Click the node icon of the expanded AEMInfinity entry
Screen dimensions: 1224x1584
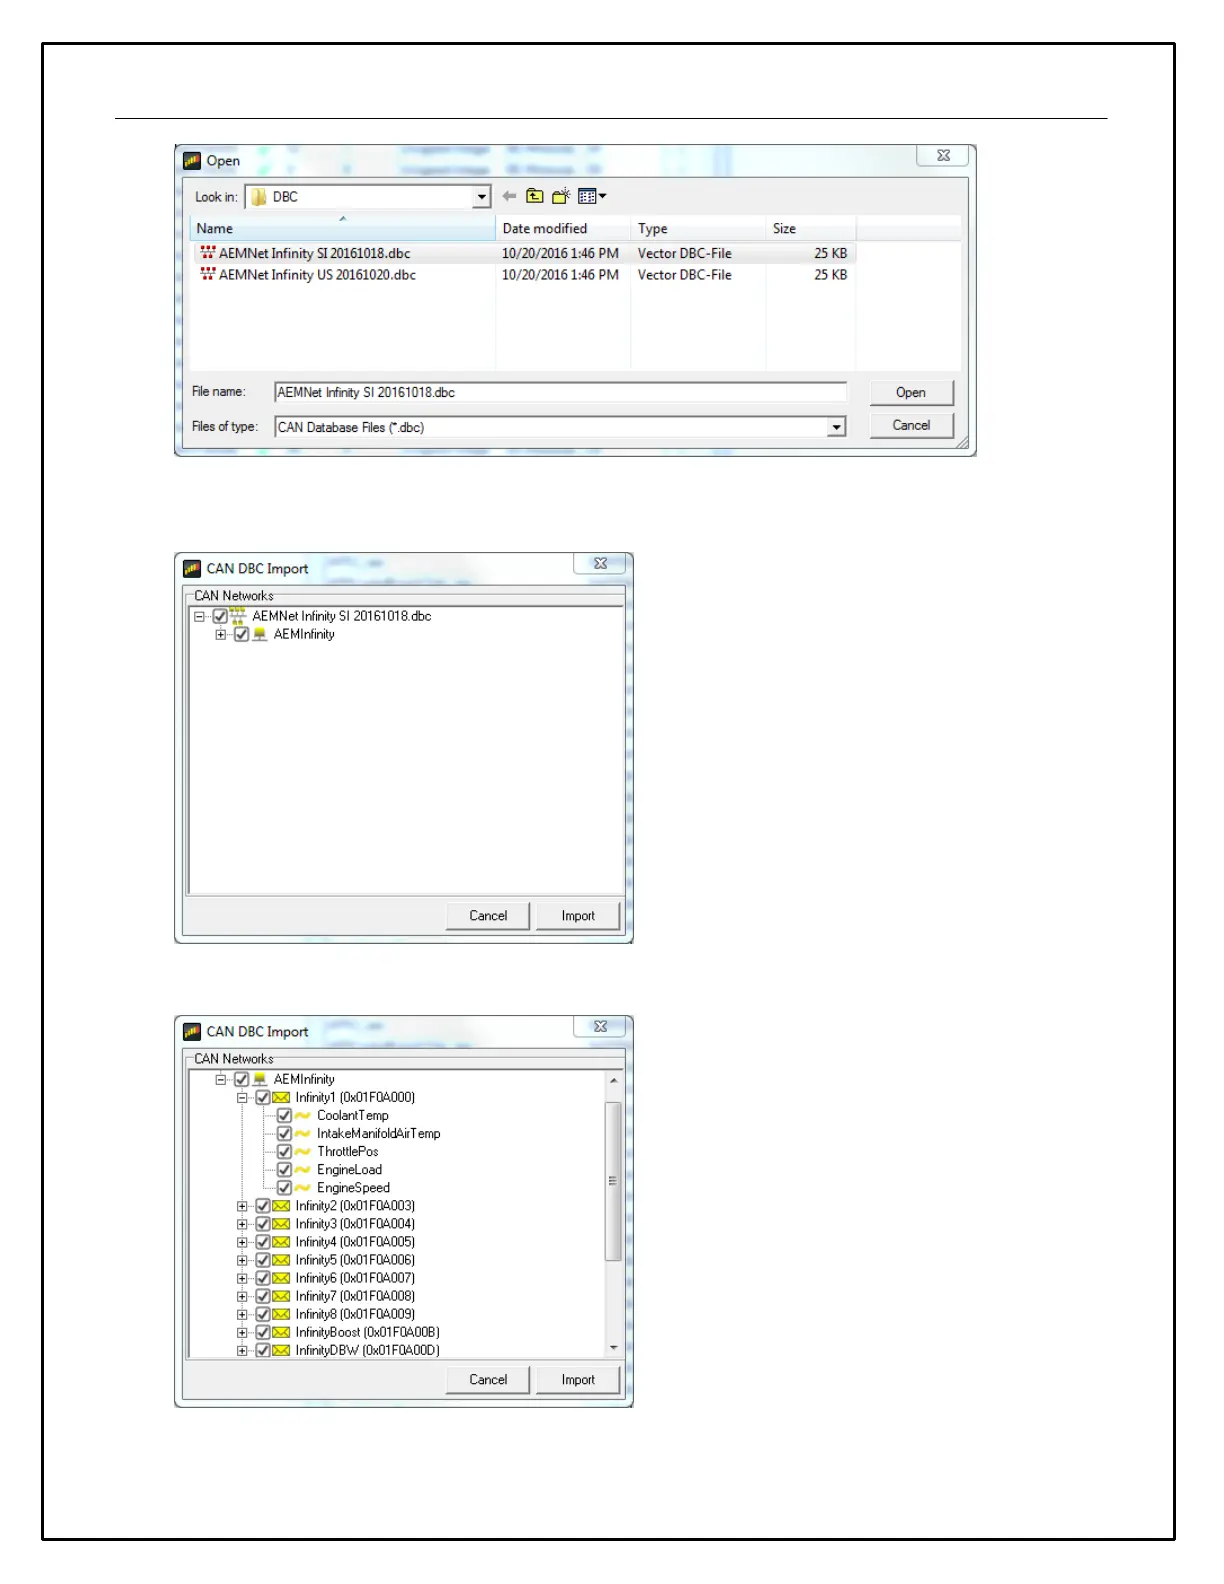[x=260, y=1079]
